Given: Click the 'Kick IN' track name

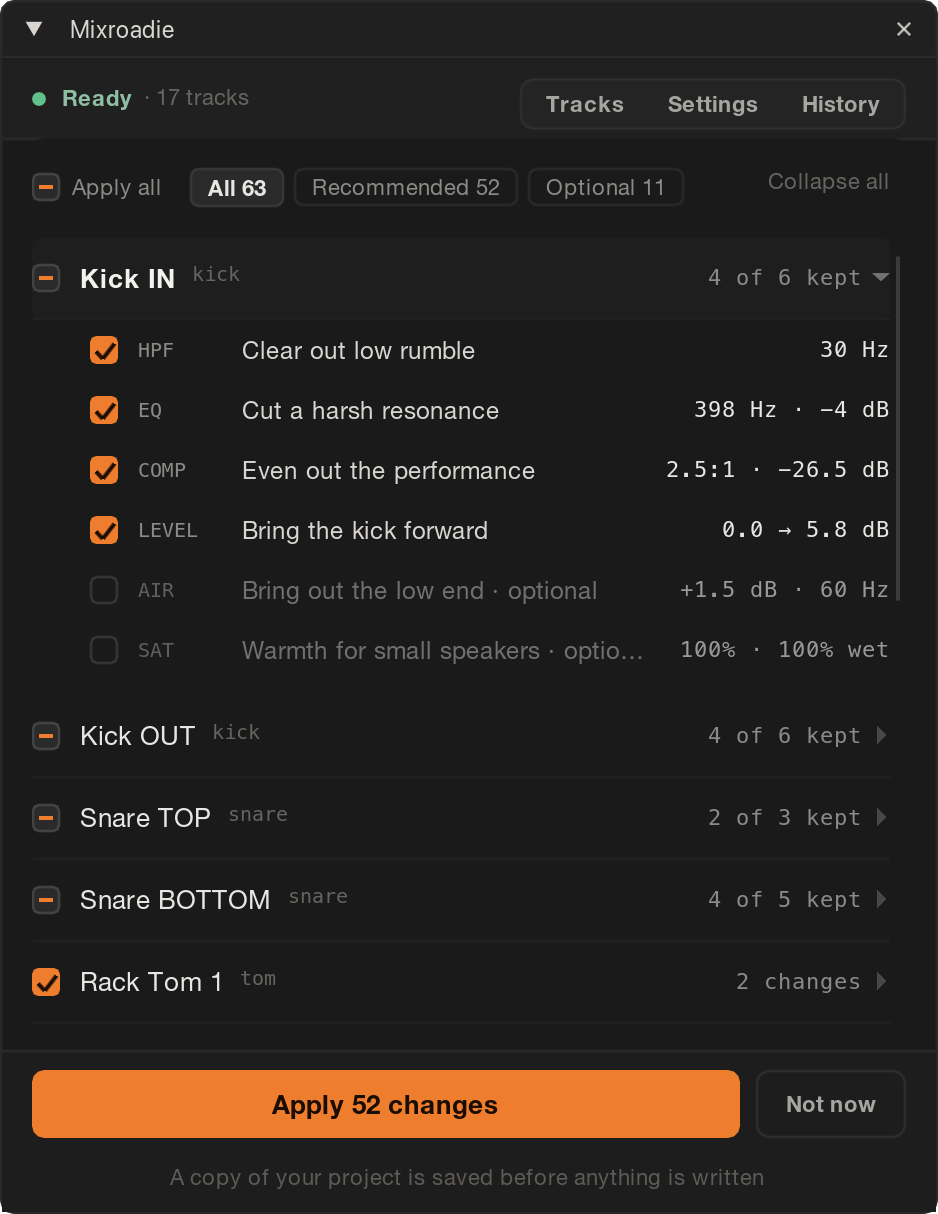Looking at the screenshot, I should (127, 279).
